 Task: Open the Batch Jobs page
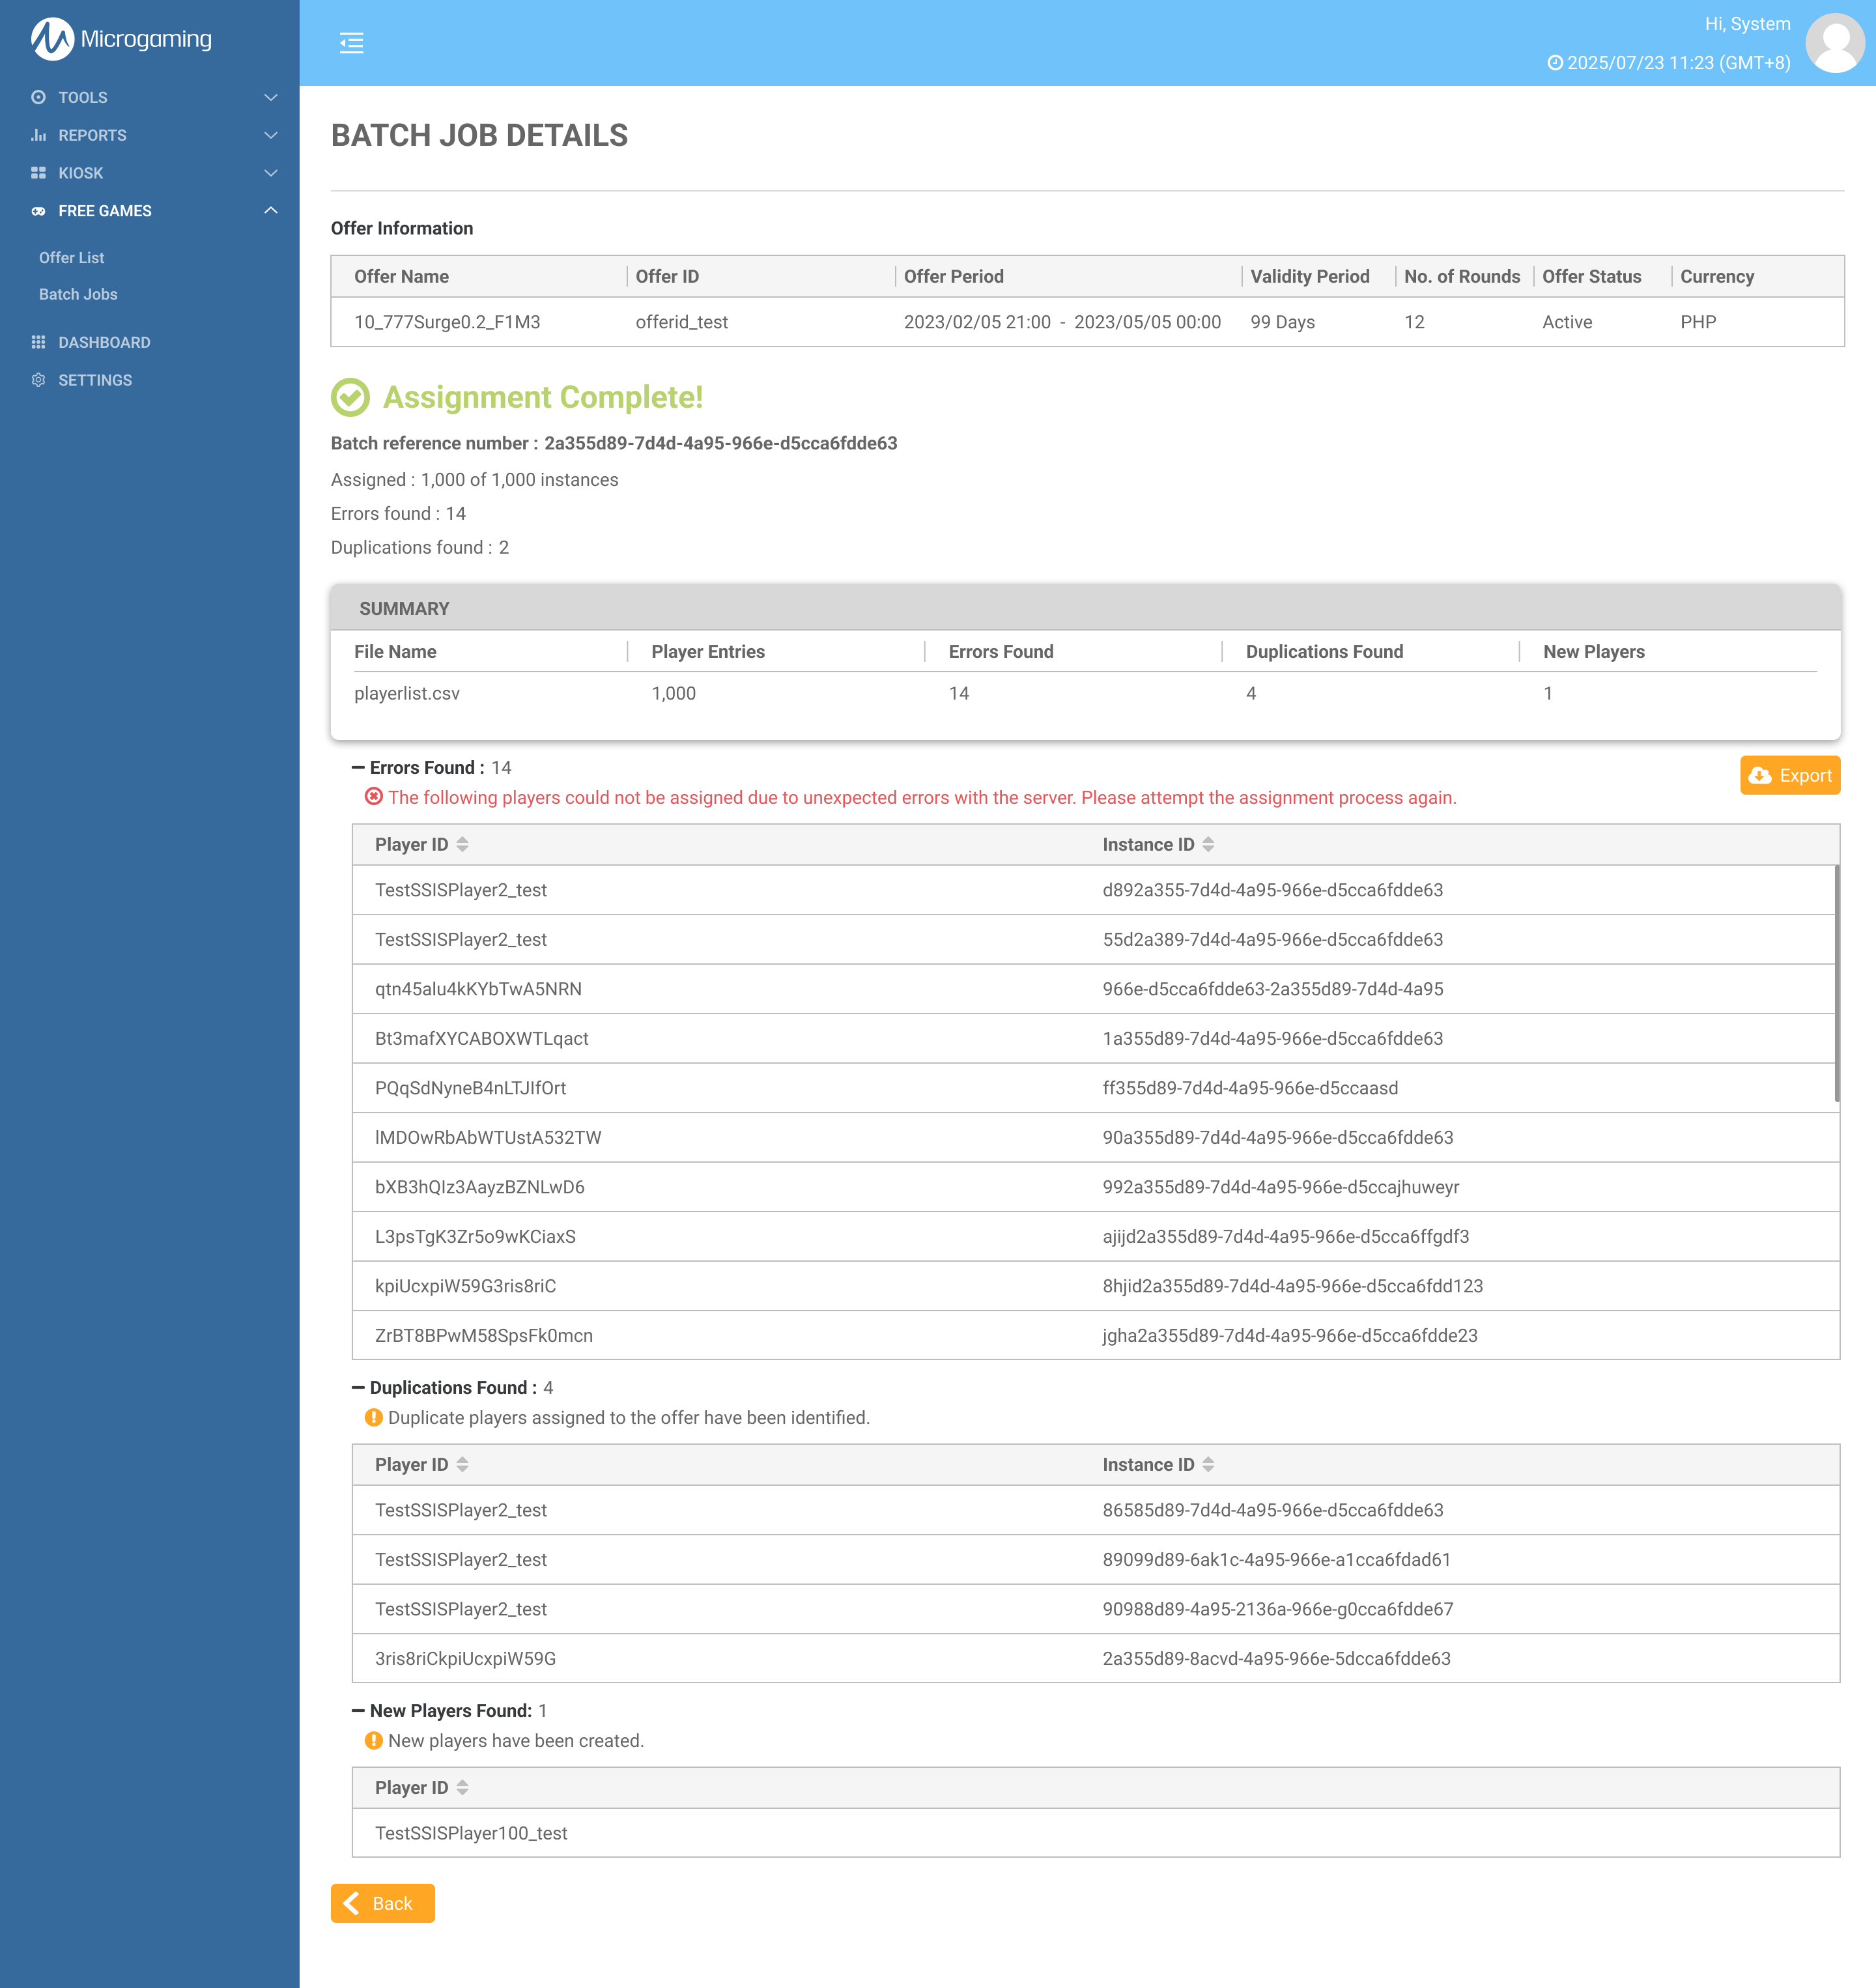click(78, 294)
